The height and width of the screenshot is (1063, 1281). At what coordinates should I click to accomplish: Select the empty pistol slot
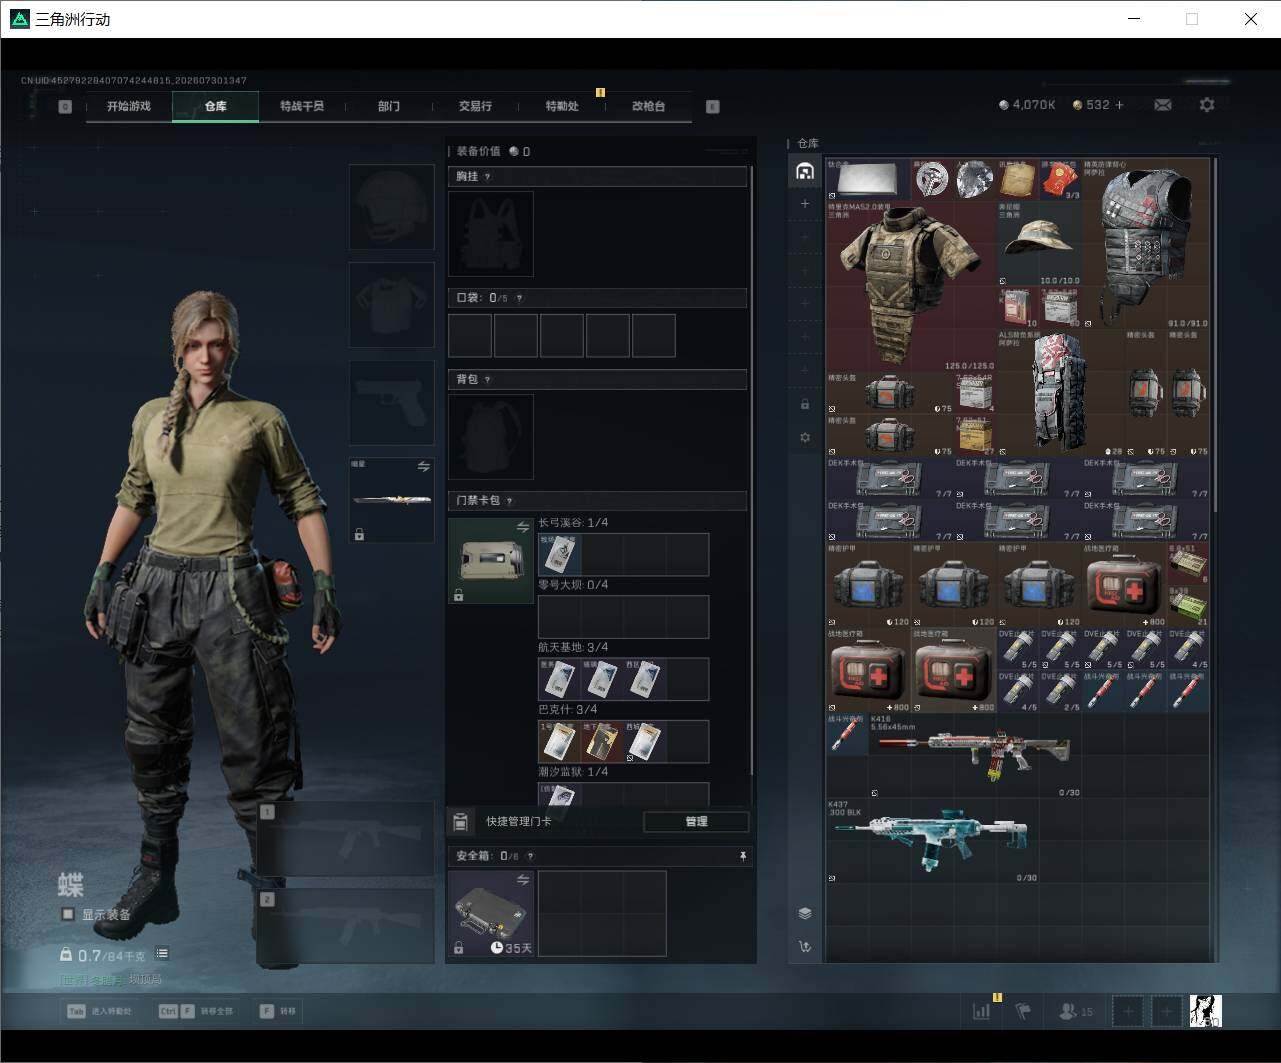[x=392, y=403]
